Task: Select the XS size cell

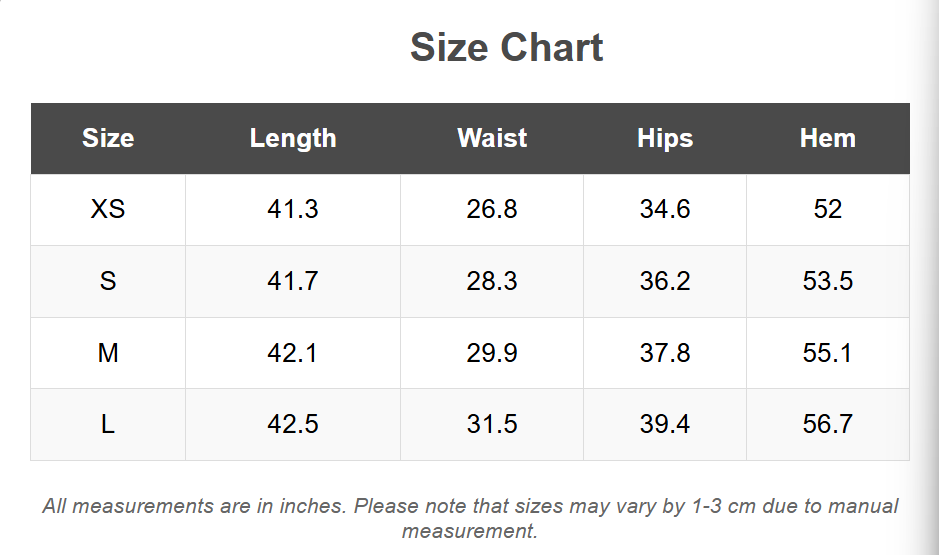Action: (108, 210)
